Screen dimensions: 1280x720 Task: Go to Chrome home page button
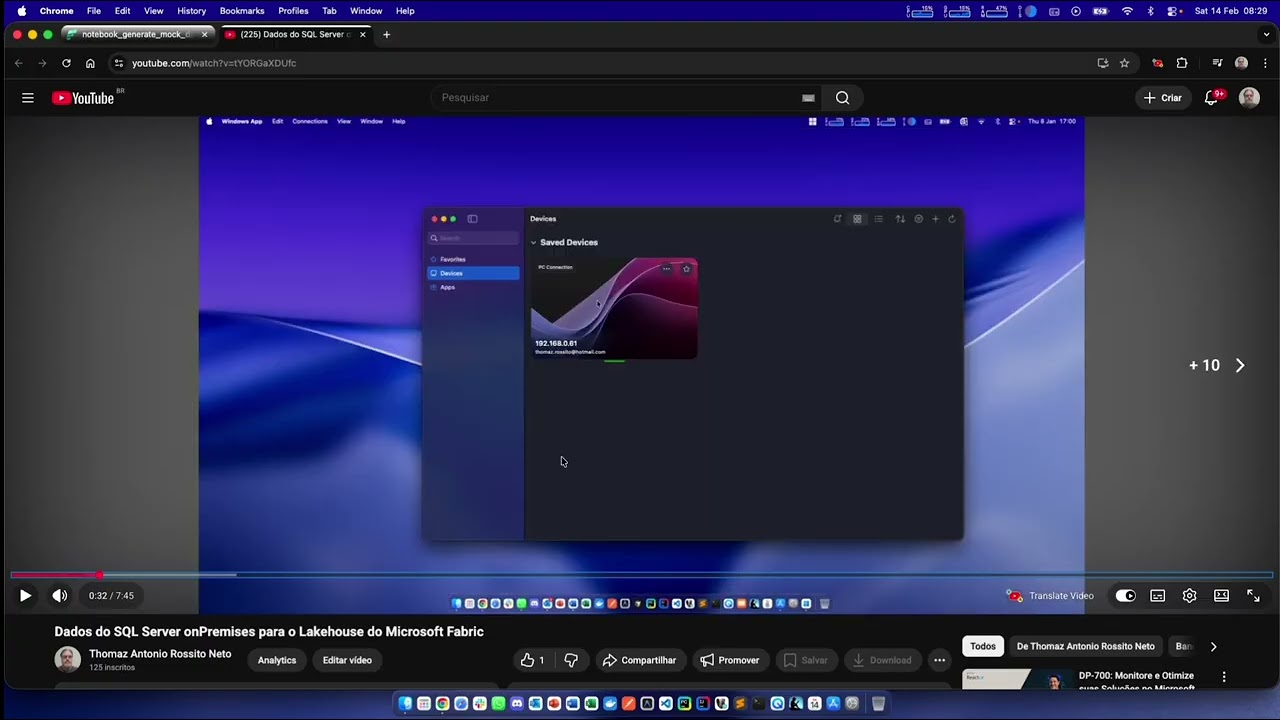pyautogui.click(x=90, y=63)
